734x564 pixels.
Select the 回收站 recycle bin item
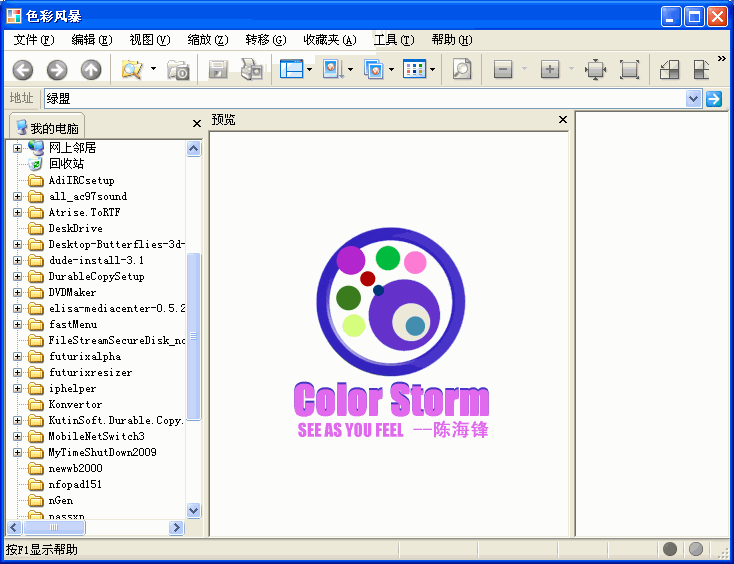point(66,164)
